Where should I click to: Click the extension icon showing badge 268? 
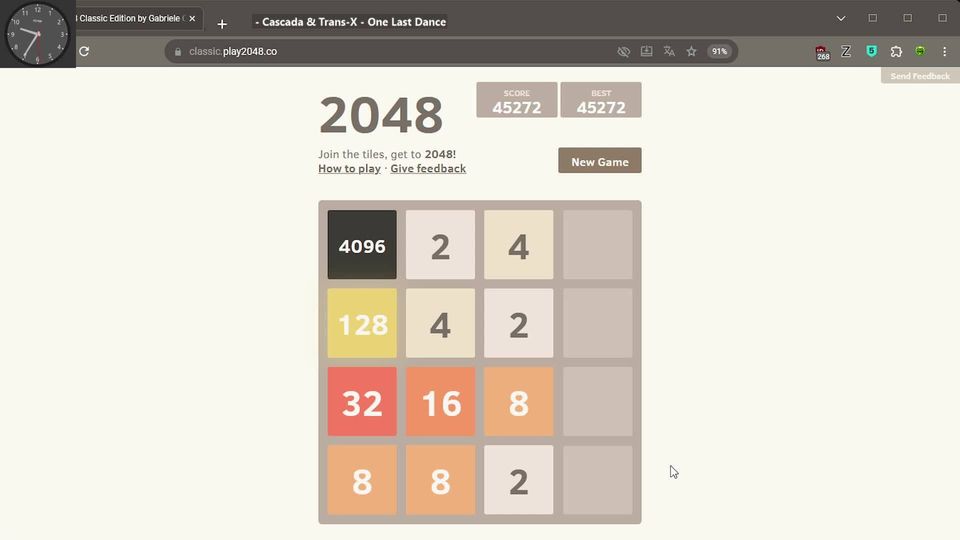[822, 52]
